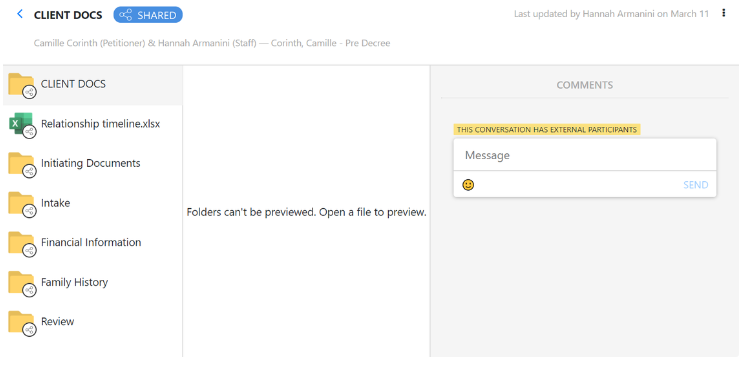This screenshot has width=742, height=376.
Task: Select the 'CLIENT DOCS' row label in list
Action: [73, 84]
